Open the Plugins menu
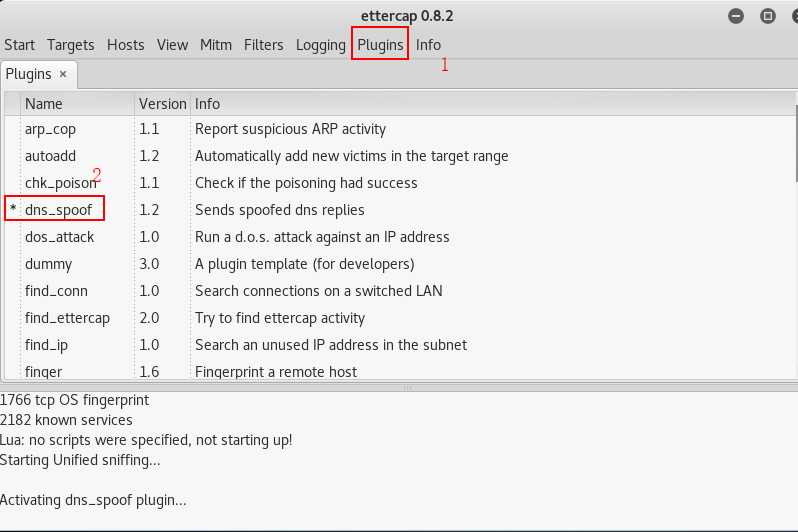798x532 pixels. point(380,45)
